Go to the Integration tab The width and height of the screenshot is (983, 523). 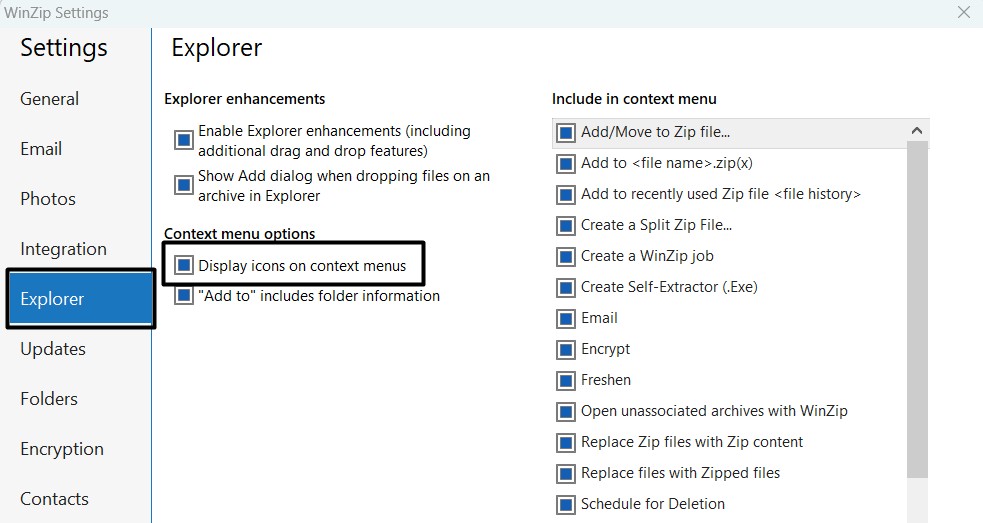pos(63,249)
